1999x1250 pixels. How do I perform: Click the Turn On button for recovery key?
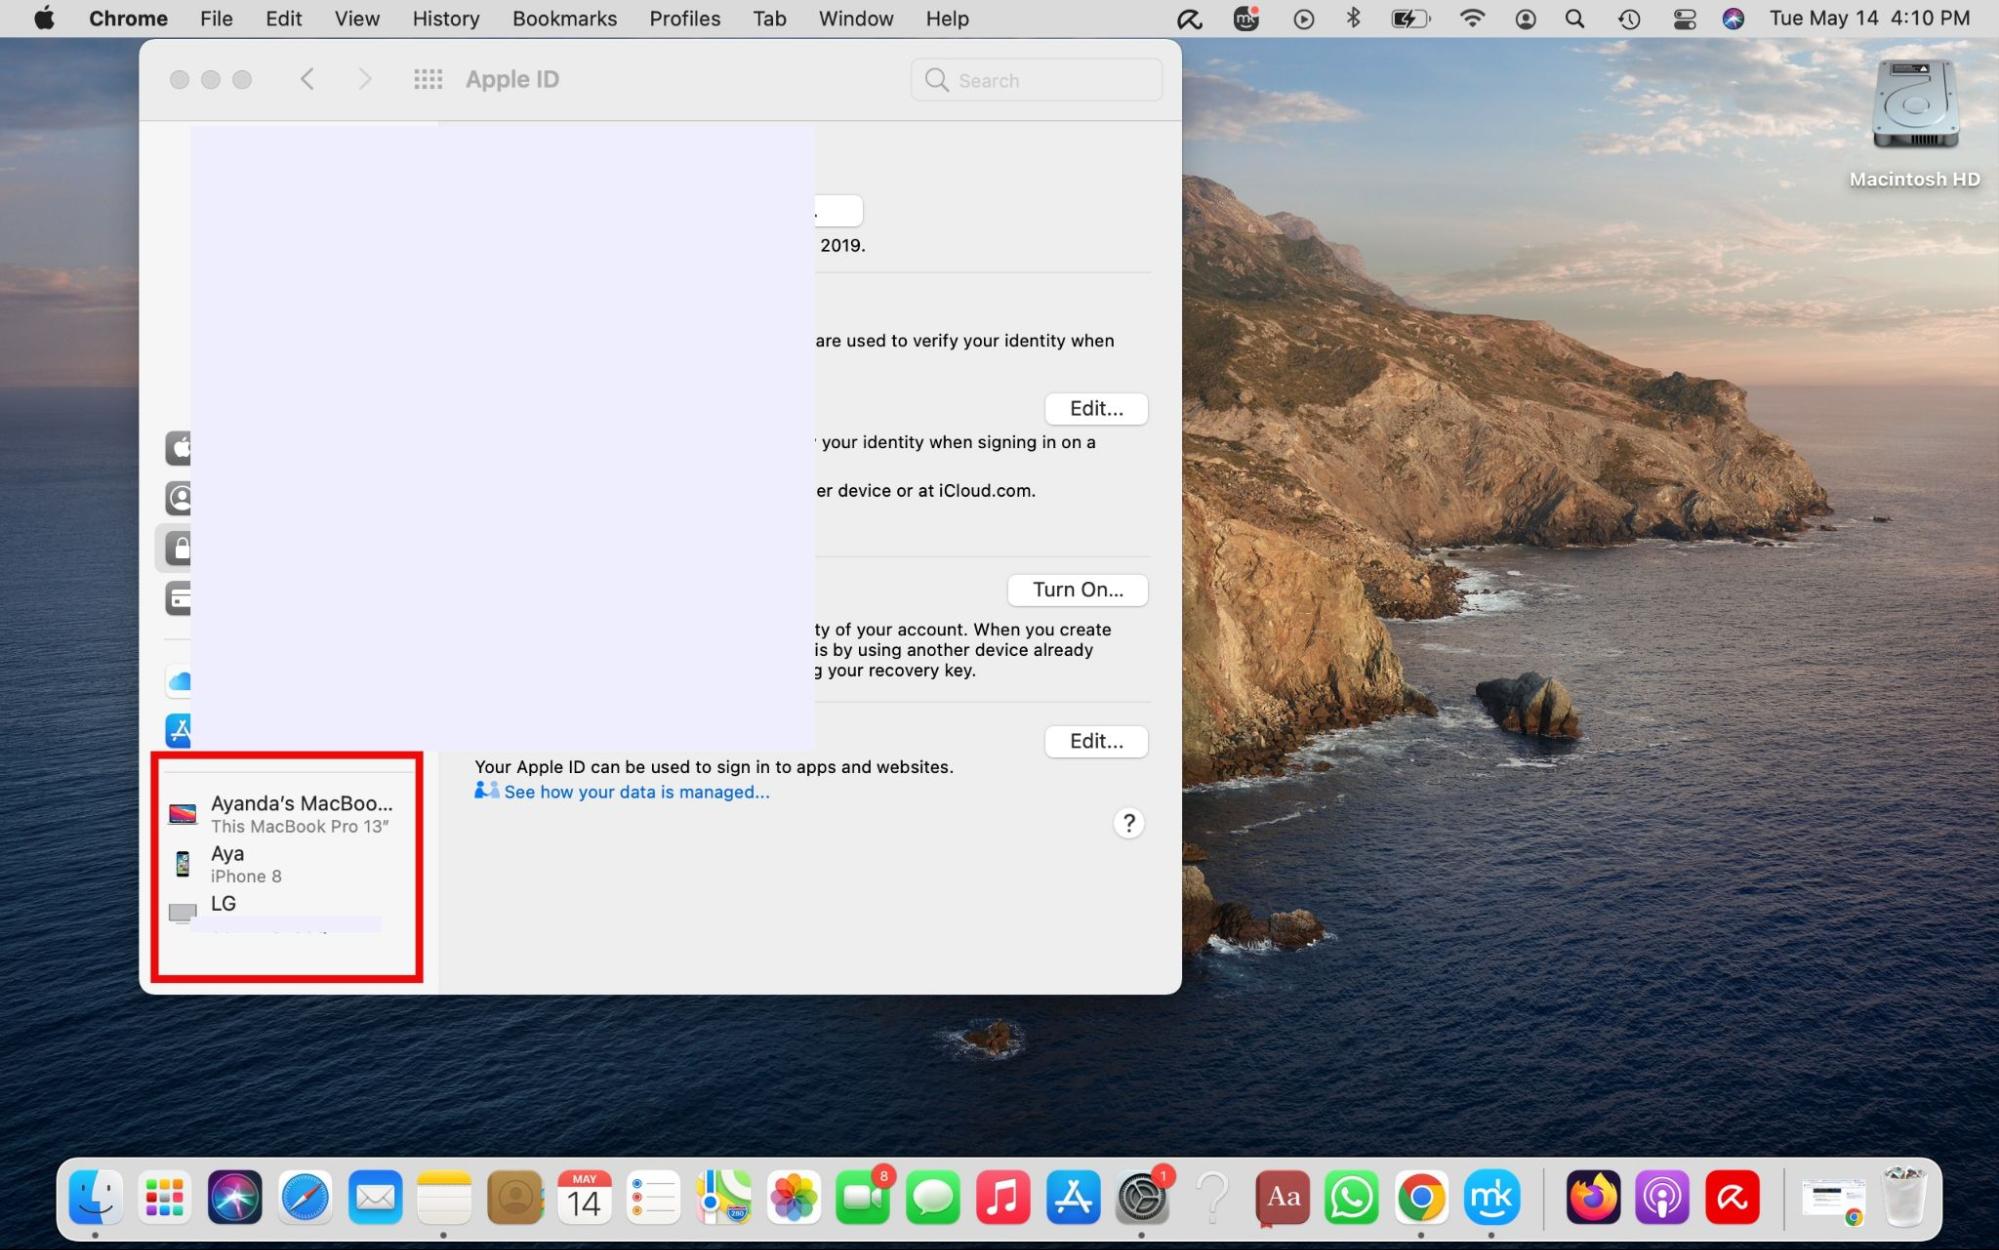1077,589
